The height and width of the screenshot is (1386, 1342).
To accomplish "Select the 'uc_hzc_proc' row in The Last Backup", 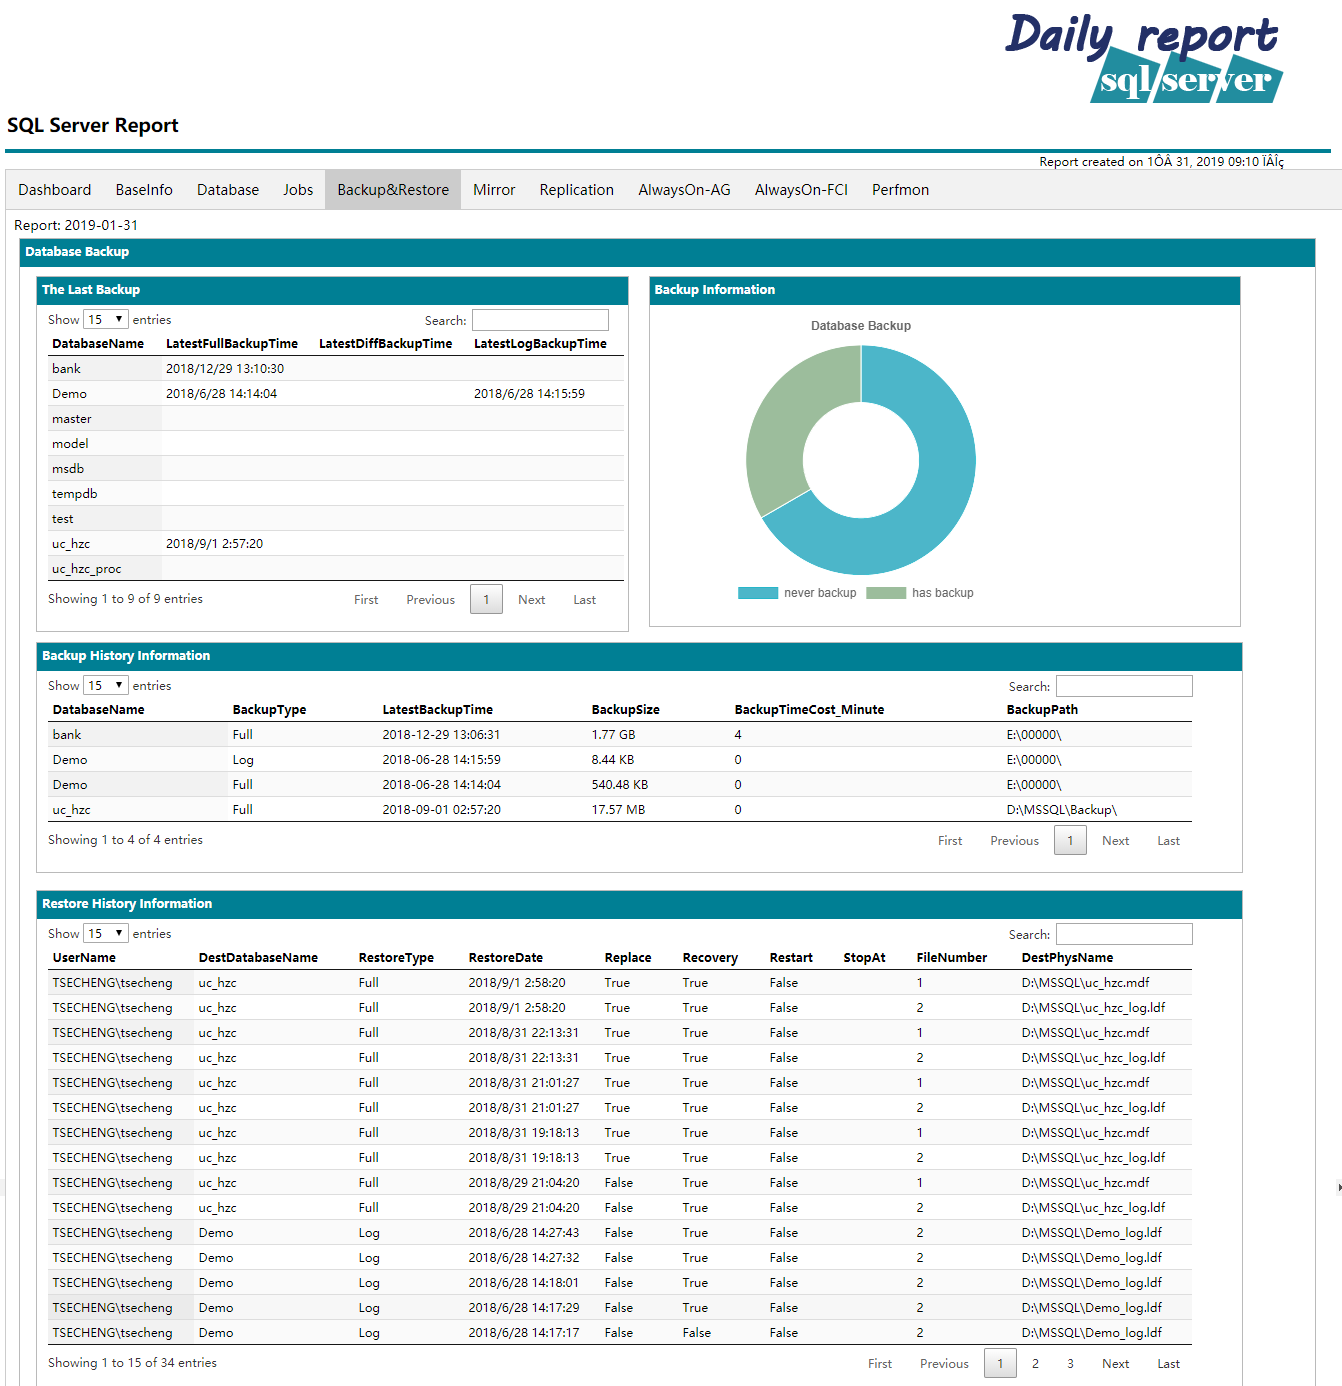I will 336,569.
